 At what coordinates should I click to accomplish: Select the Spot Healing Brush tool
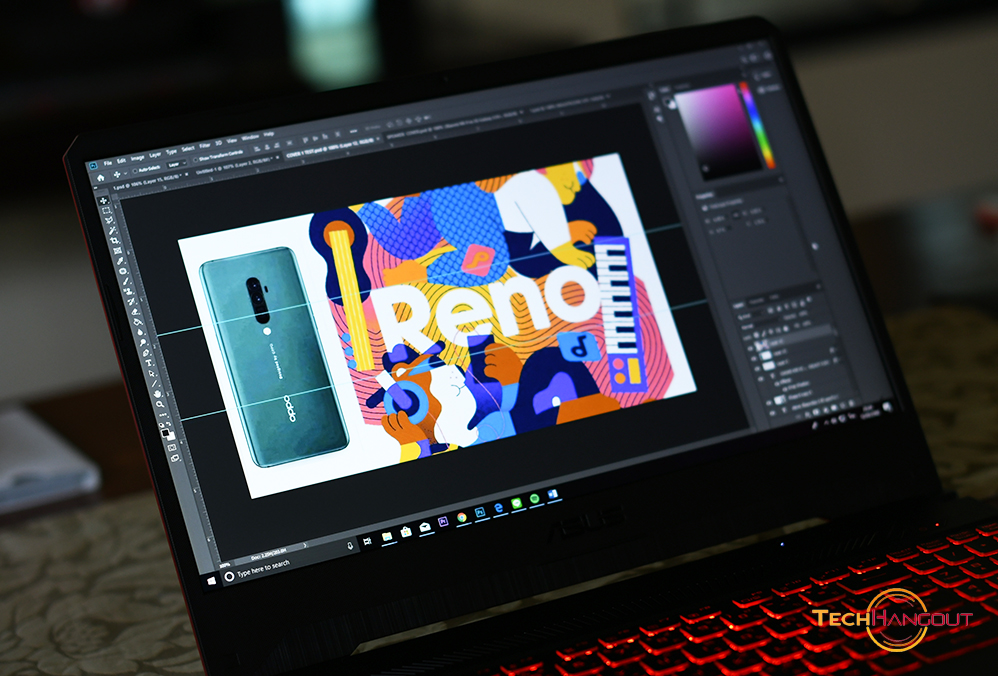pos(123,271)
